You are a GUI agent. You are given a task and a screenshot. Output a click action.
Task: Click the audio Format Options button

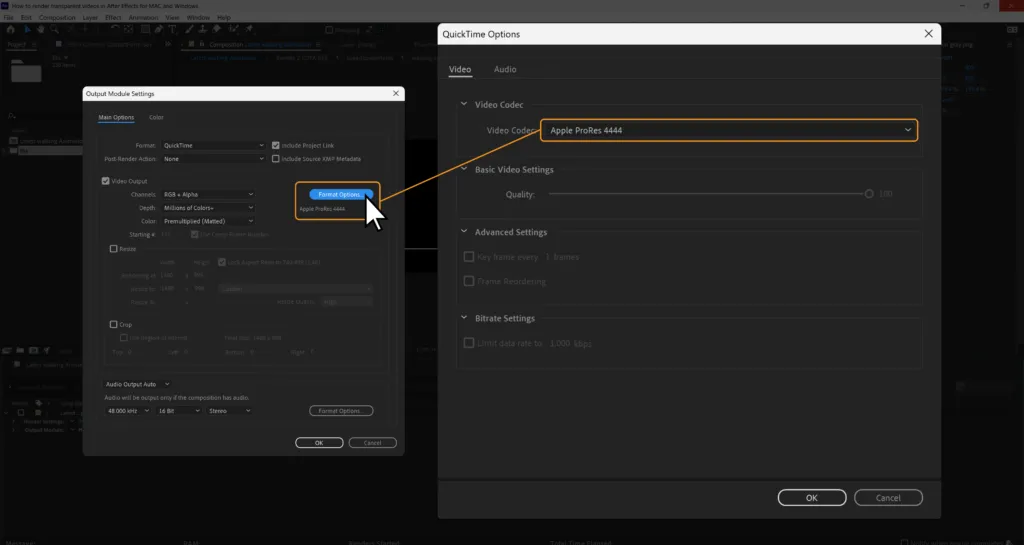(341, 411)
